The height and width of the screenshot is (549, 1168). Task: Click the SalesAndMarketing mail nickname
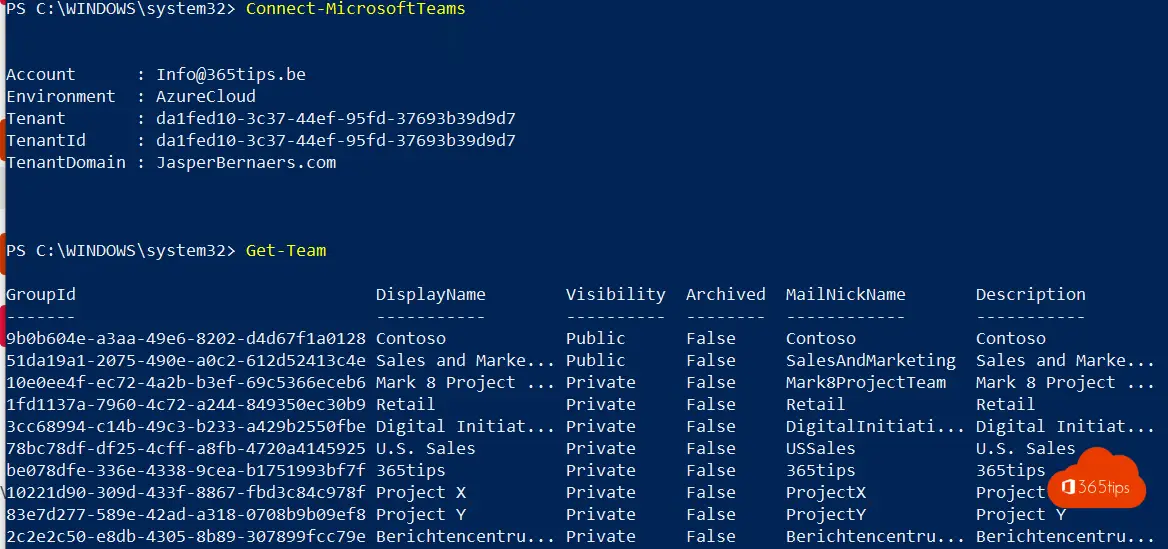871,361
